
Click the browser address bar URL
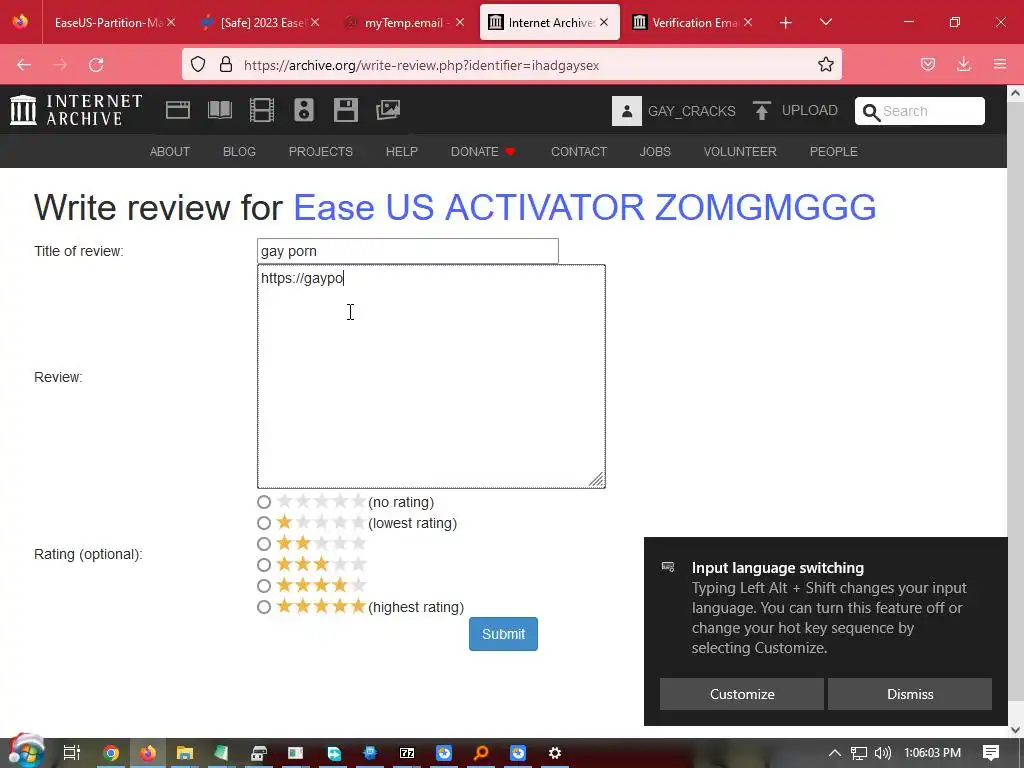tap(421, 65)
